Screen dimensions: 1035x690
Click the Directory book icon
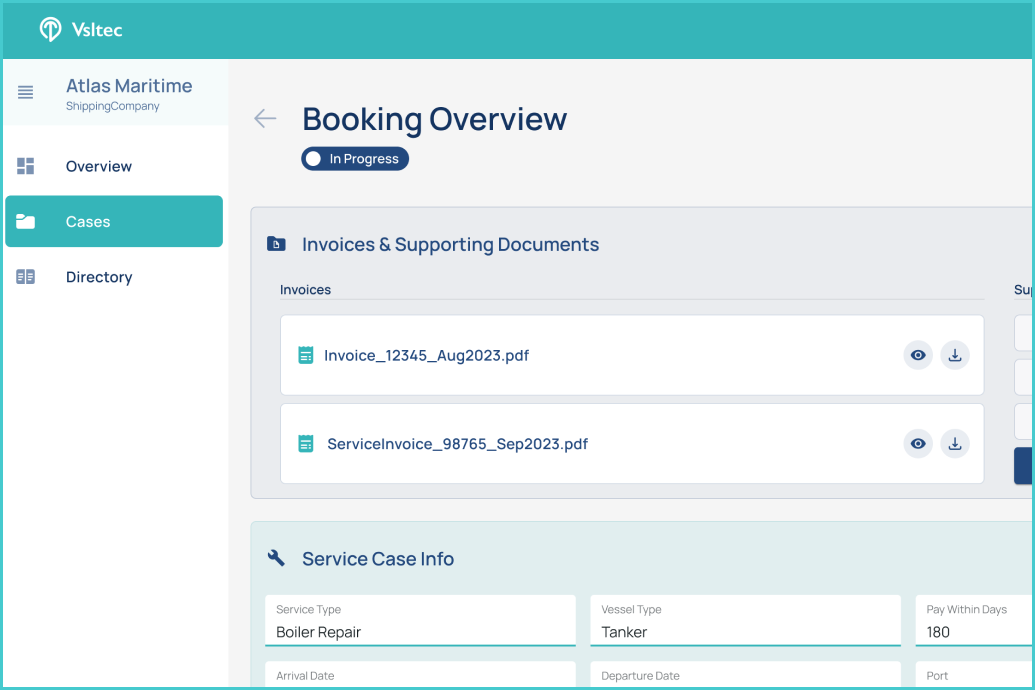[x=25, y=277]
